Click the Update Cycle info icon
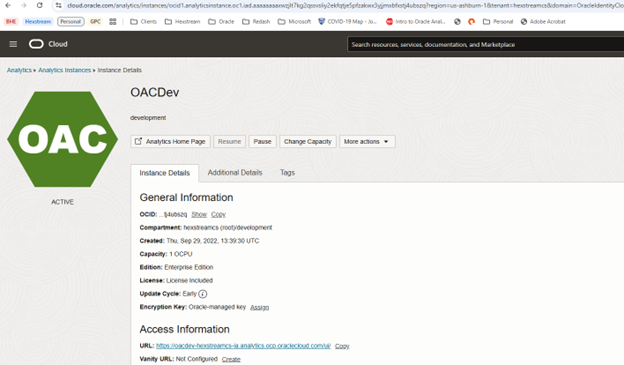The image size is (624, 365). click(x=203, y=294)
